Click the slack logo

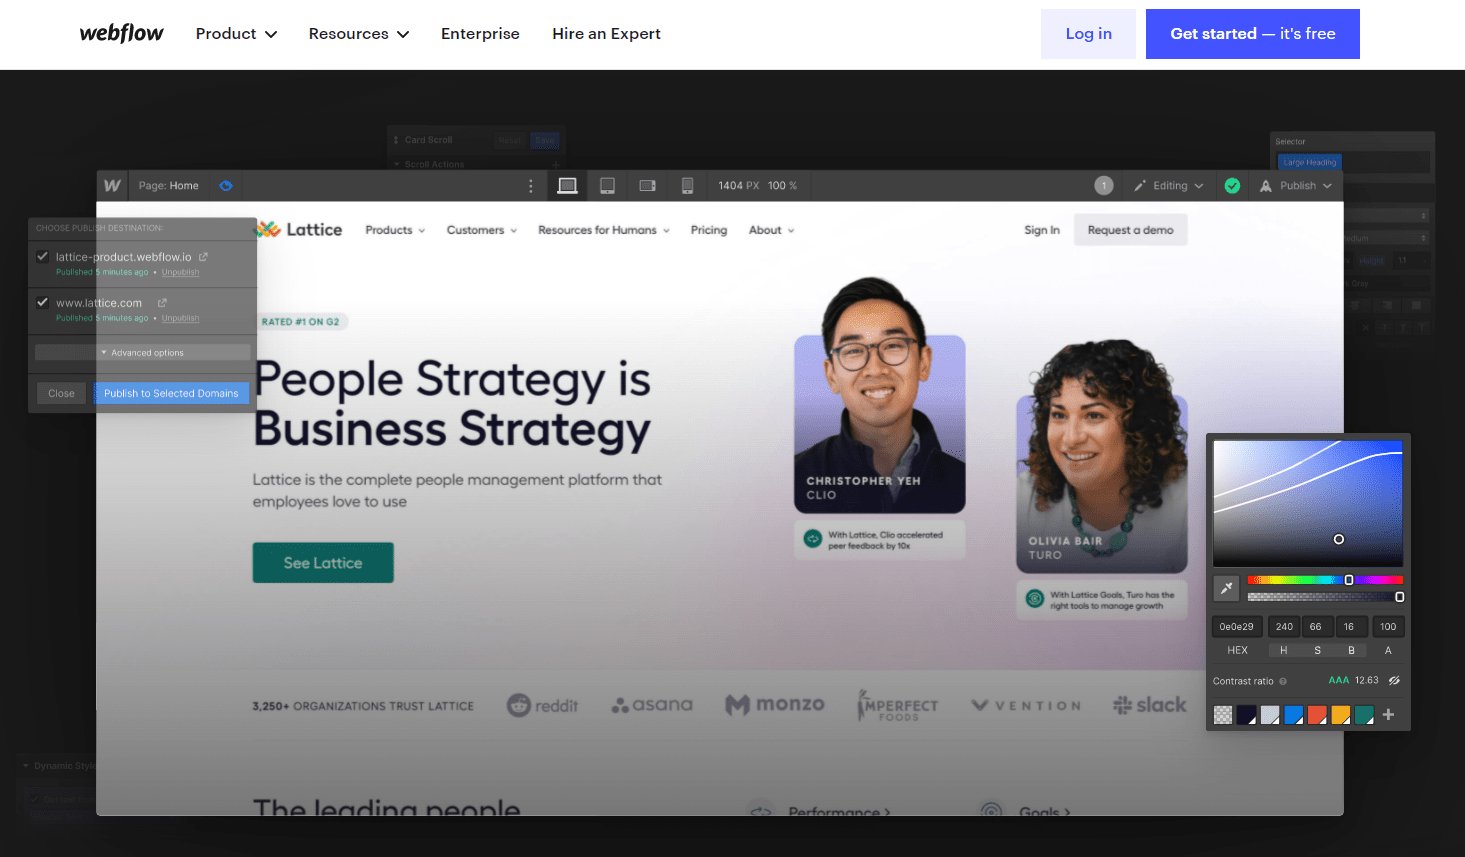pyautogui.click(x=1150, y=705)
